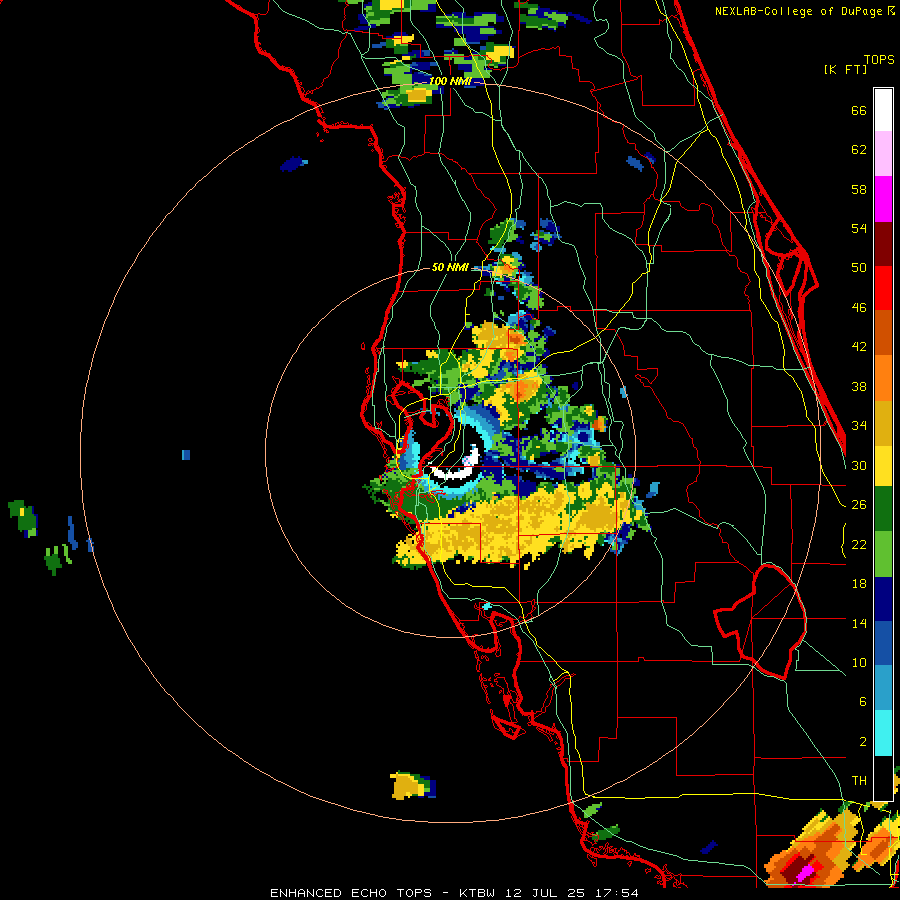Click the legend value '46'
The width and height of the screenshot is (900, 900).
coord(859,308)
